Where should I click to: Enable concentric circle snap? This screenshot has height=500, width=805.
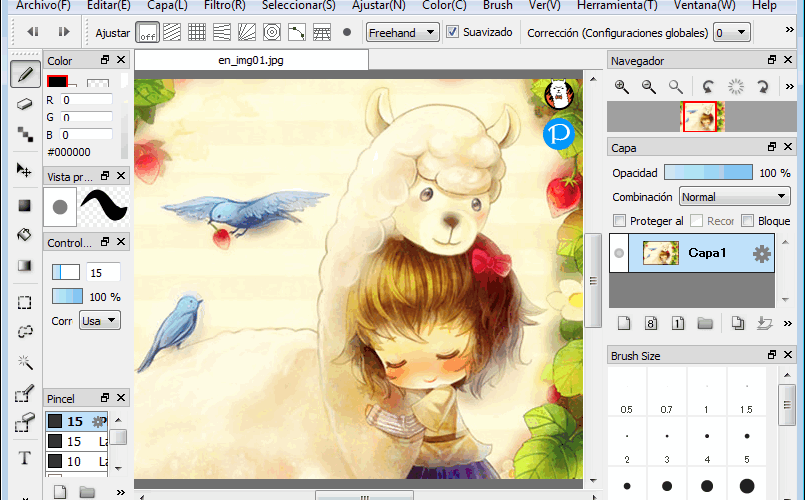pos(272,32)
